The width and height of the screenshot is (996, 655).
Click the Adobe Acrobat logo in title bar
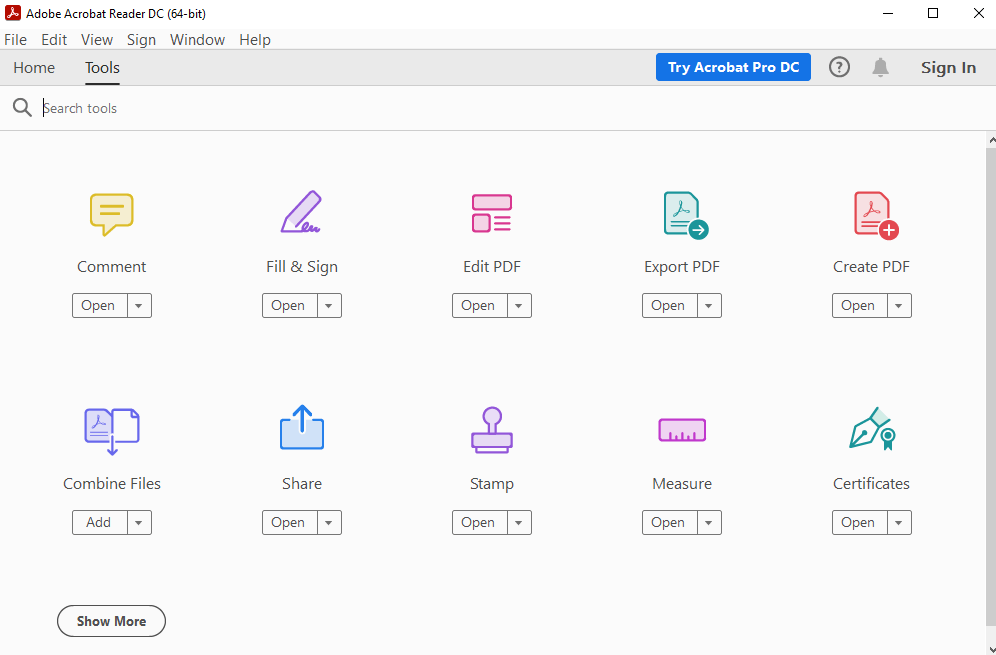pos(13,13)
